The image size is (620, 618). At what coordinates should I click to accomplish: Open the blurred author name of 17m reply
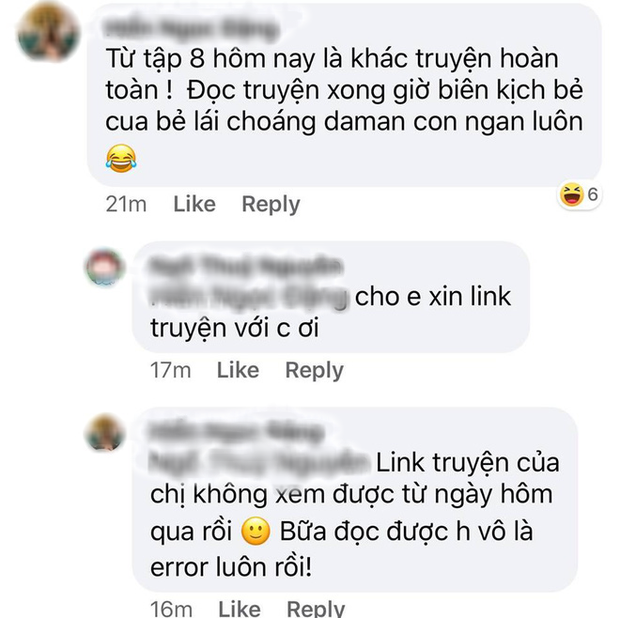point(246,267)
